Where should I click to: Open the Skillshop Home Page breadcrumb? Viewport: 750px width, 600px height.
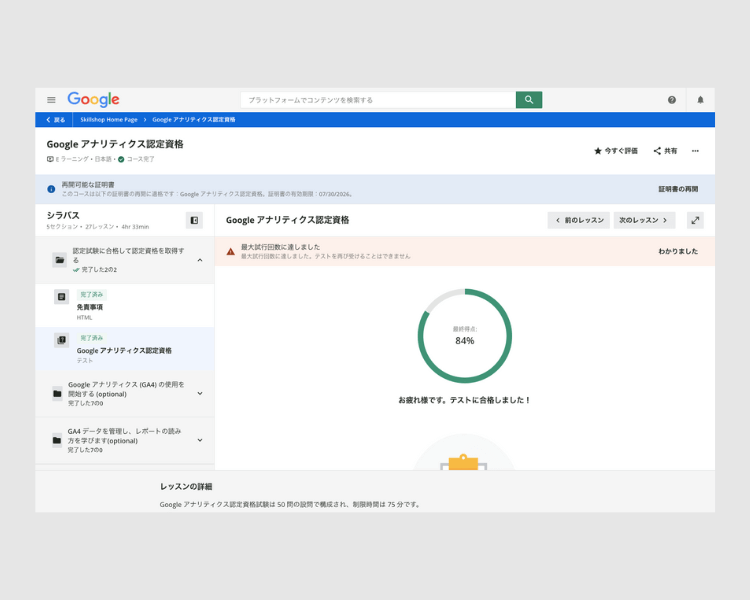[x=109, y=120]
